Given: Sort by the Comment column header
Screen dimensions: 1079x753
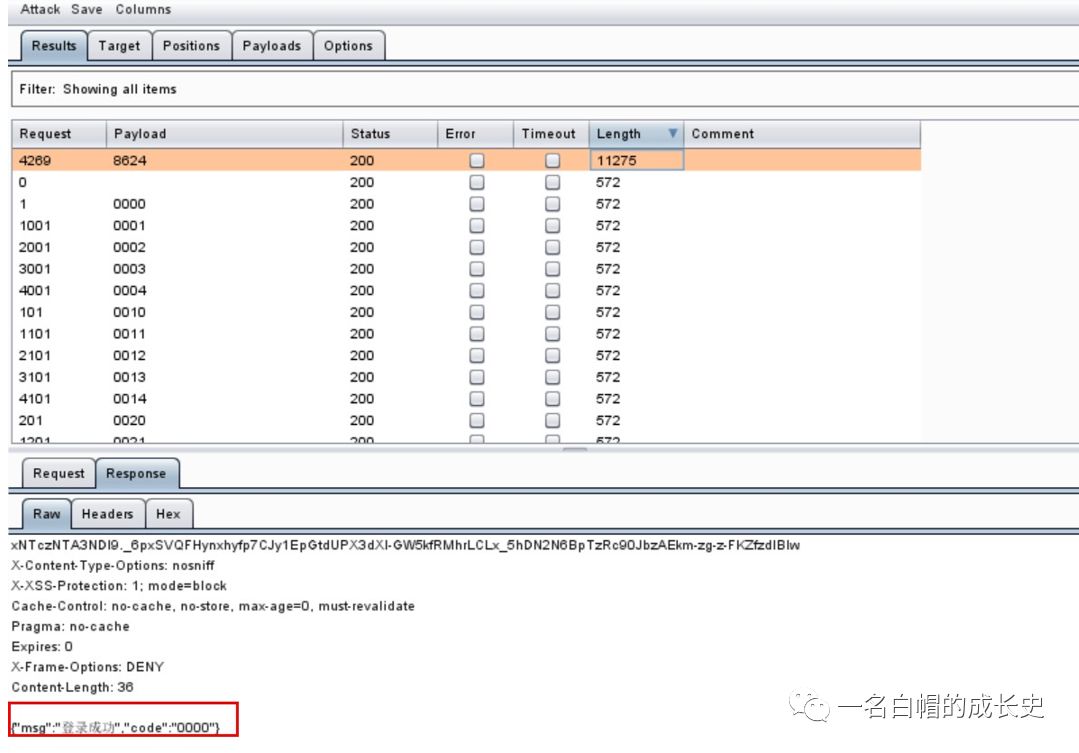Looking at the screenshot, I should (x=802, y=134).
